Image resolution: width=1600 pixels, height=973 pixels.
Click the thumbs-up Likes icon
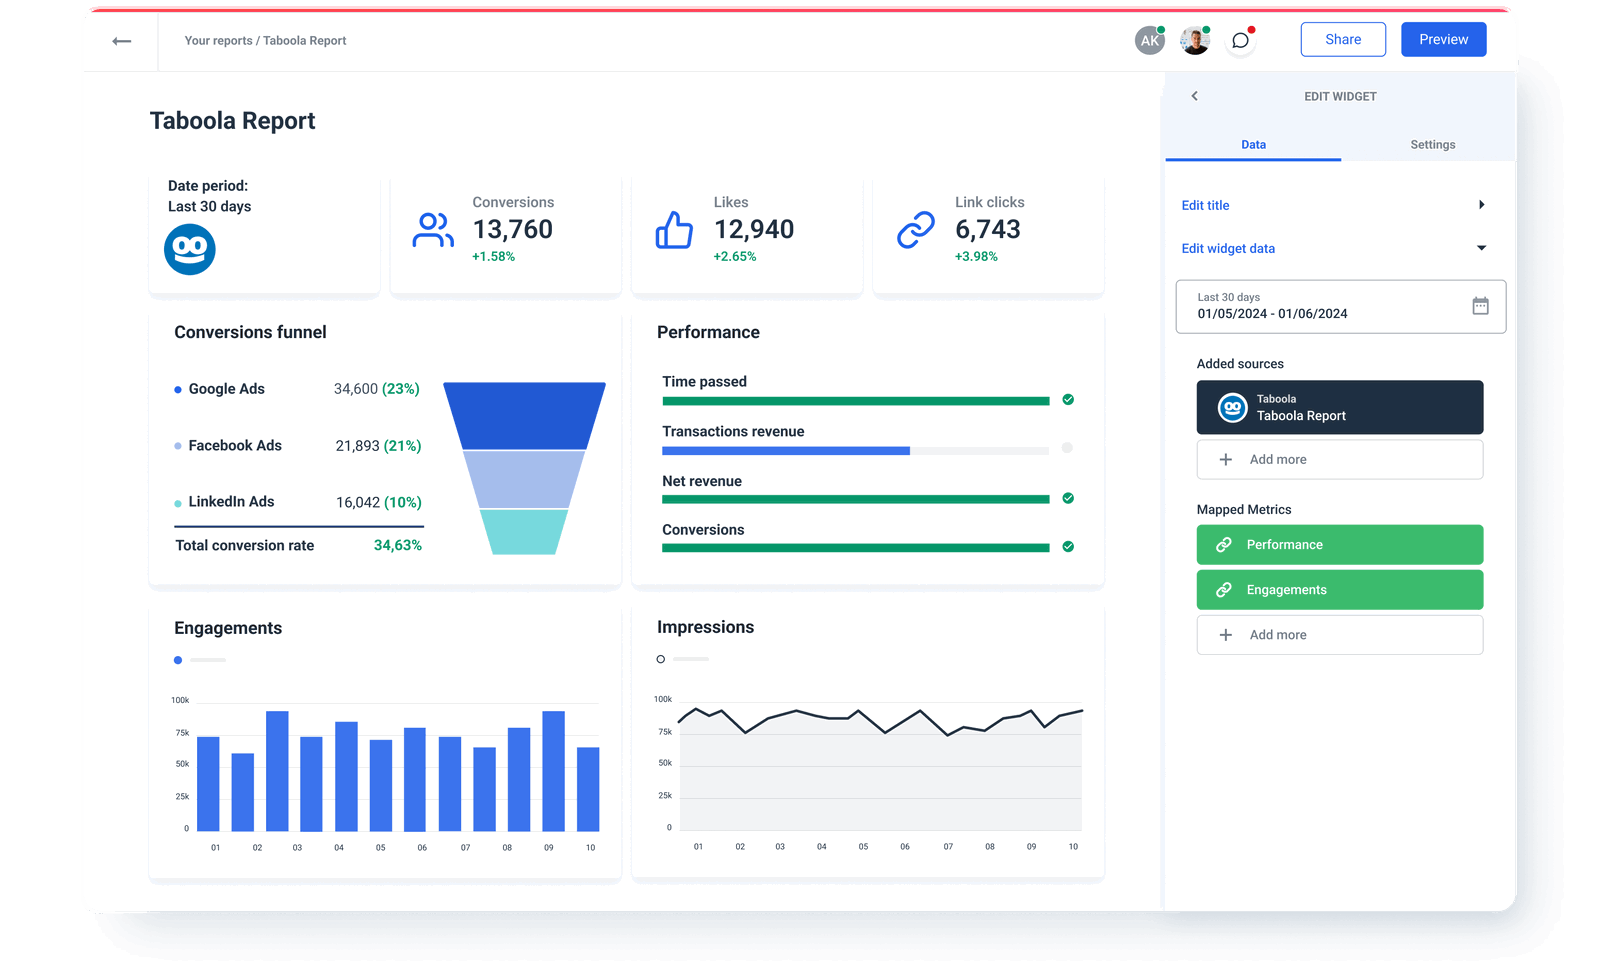pos(674,229)
